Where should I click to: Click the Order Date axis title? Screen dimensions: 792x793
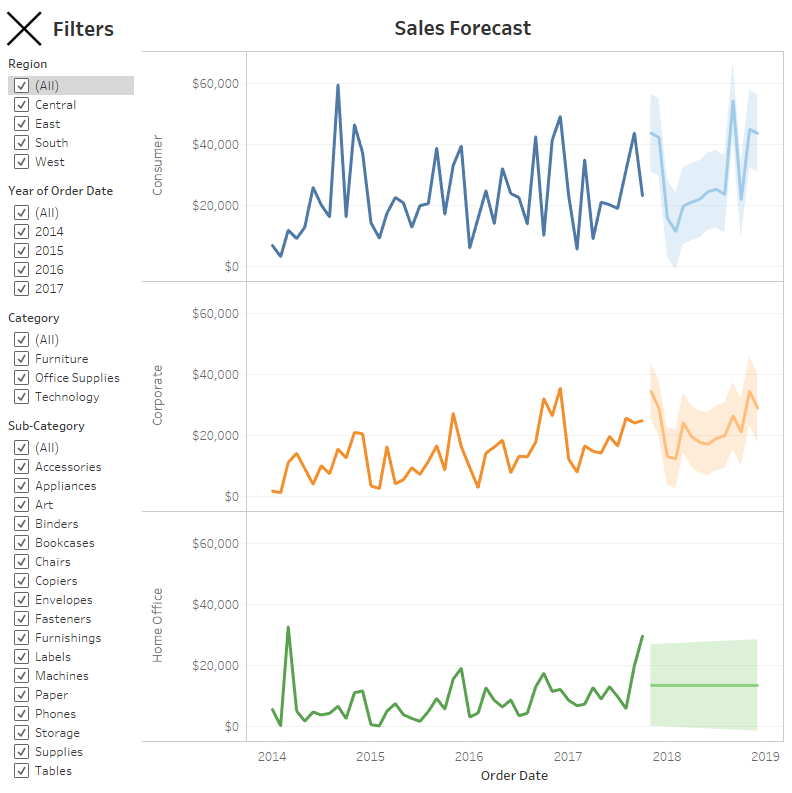[514, 775]
